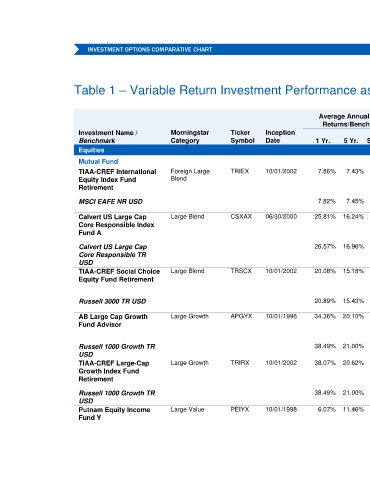Click the Inception Date column header
This screenshot has width=370, height=480.
pyautogui.click(x=280, y=137)
